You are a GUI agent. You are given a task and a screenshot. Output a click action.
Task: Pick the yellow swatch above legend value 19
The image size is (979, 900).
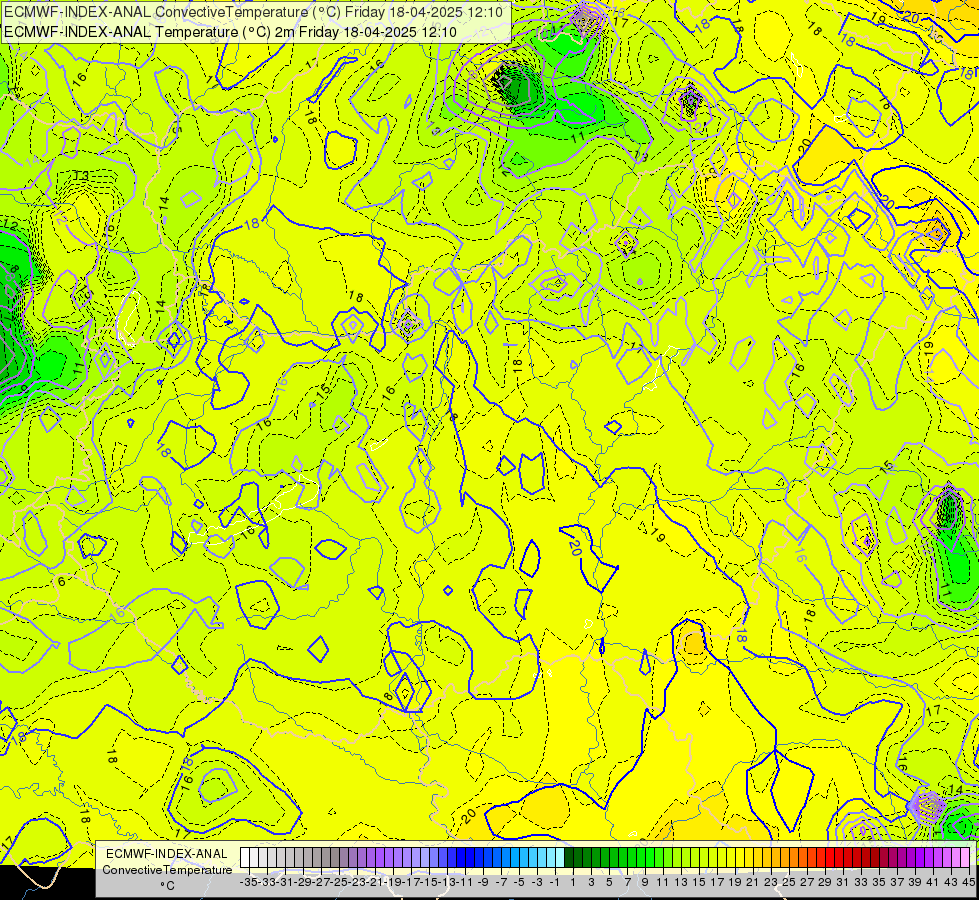coord(731,858)
